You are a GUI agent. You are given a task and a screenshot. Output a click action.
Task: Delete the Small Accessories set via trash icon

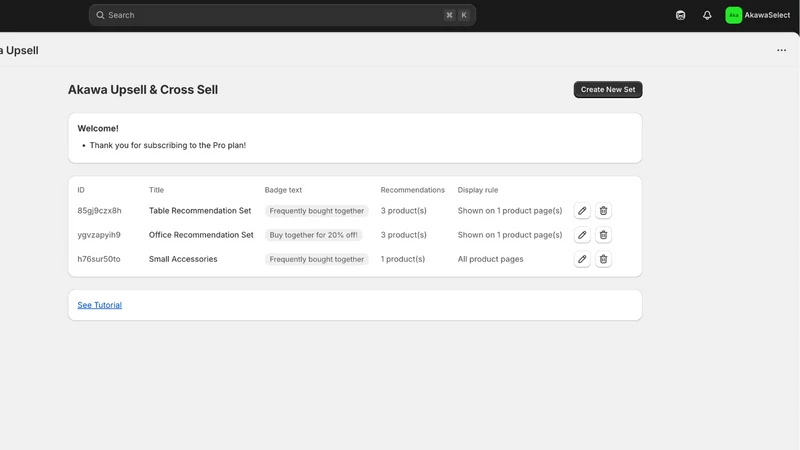[x=603, y=259]
